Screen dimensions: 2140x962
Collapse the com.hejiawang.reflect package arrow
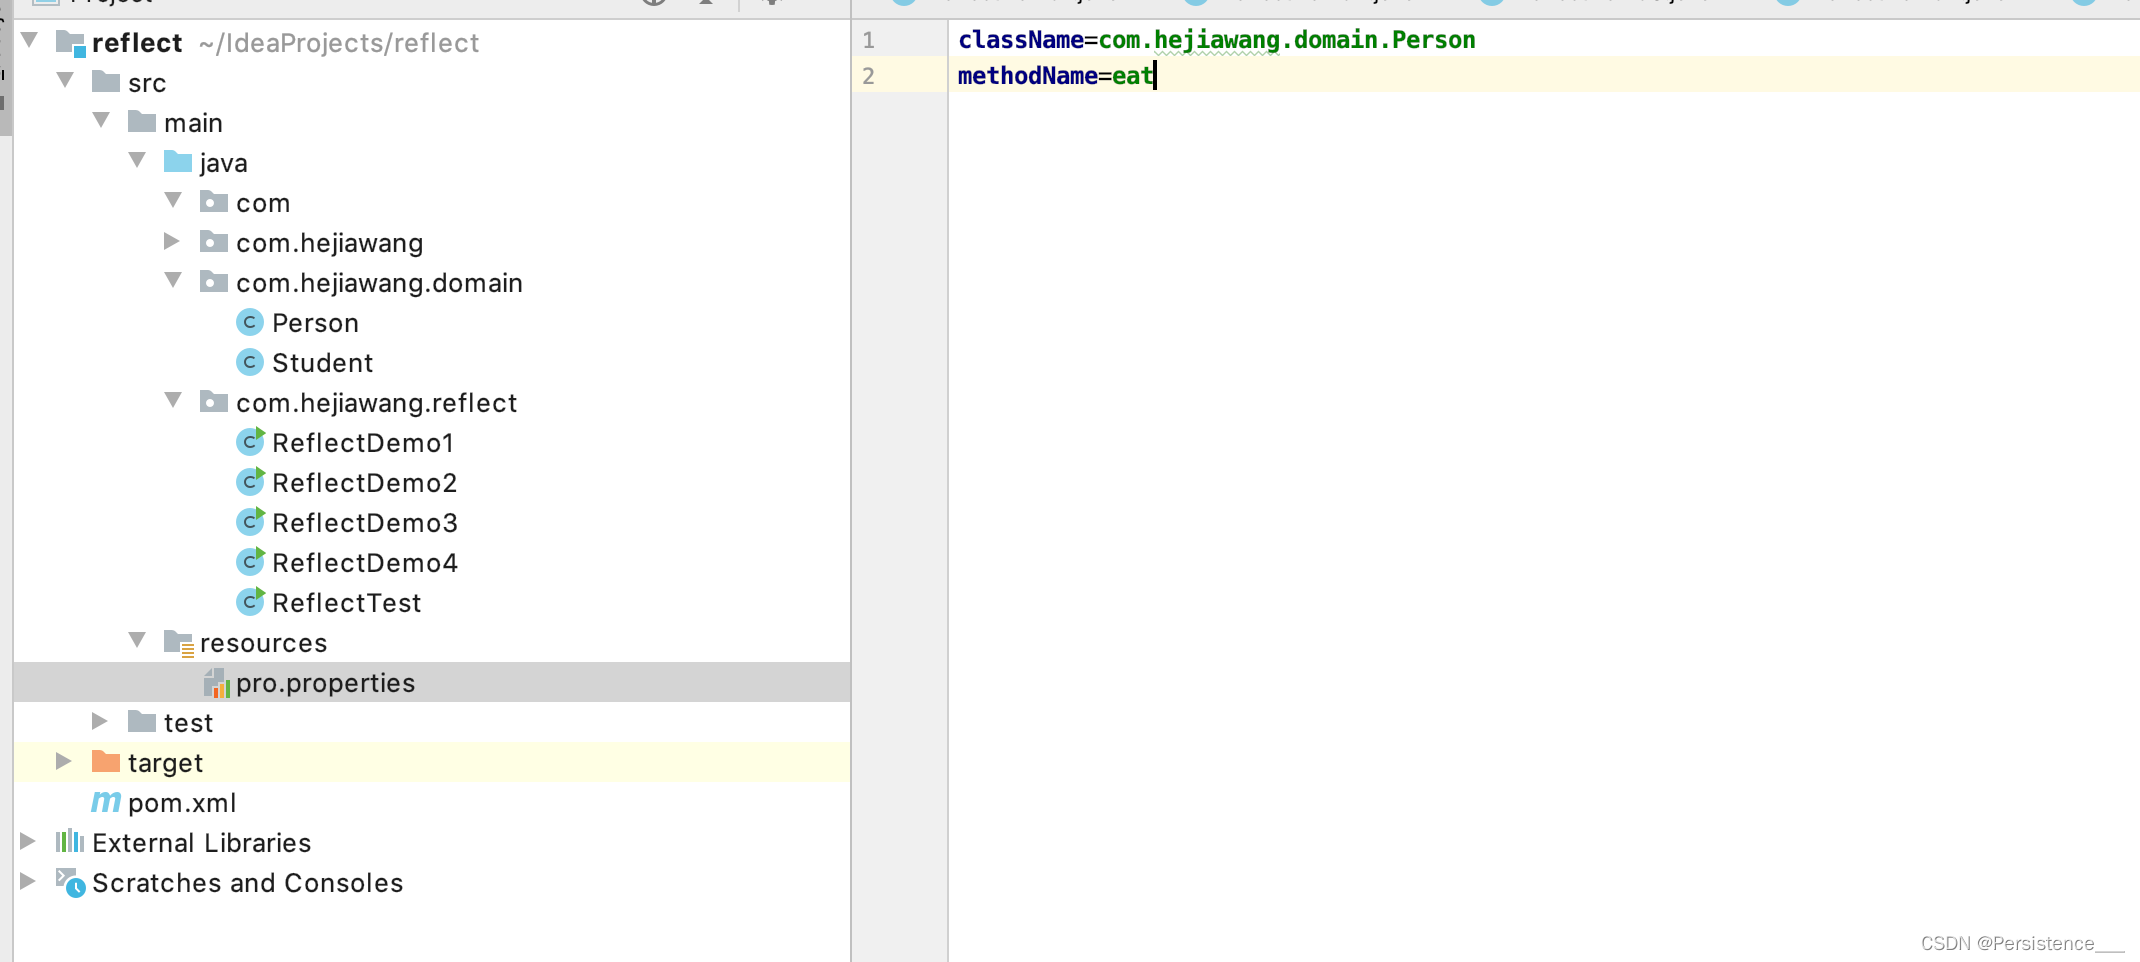point(173,400)
